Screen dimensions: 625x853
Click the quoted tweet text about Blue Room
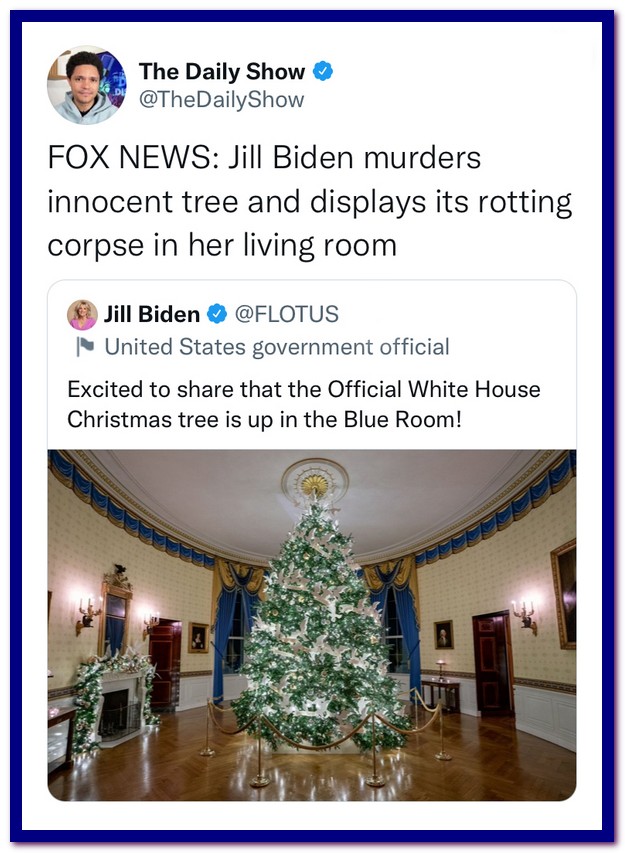[304, 404]
